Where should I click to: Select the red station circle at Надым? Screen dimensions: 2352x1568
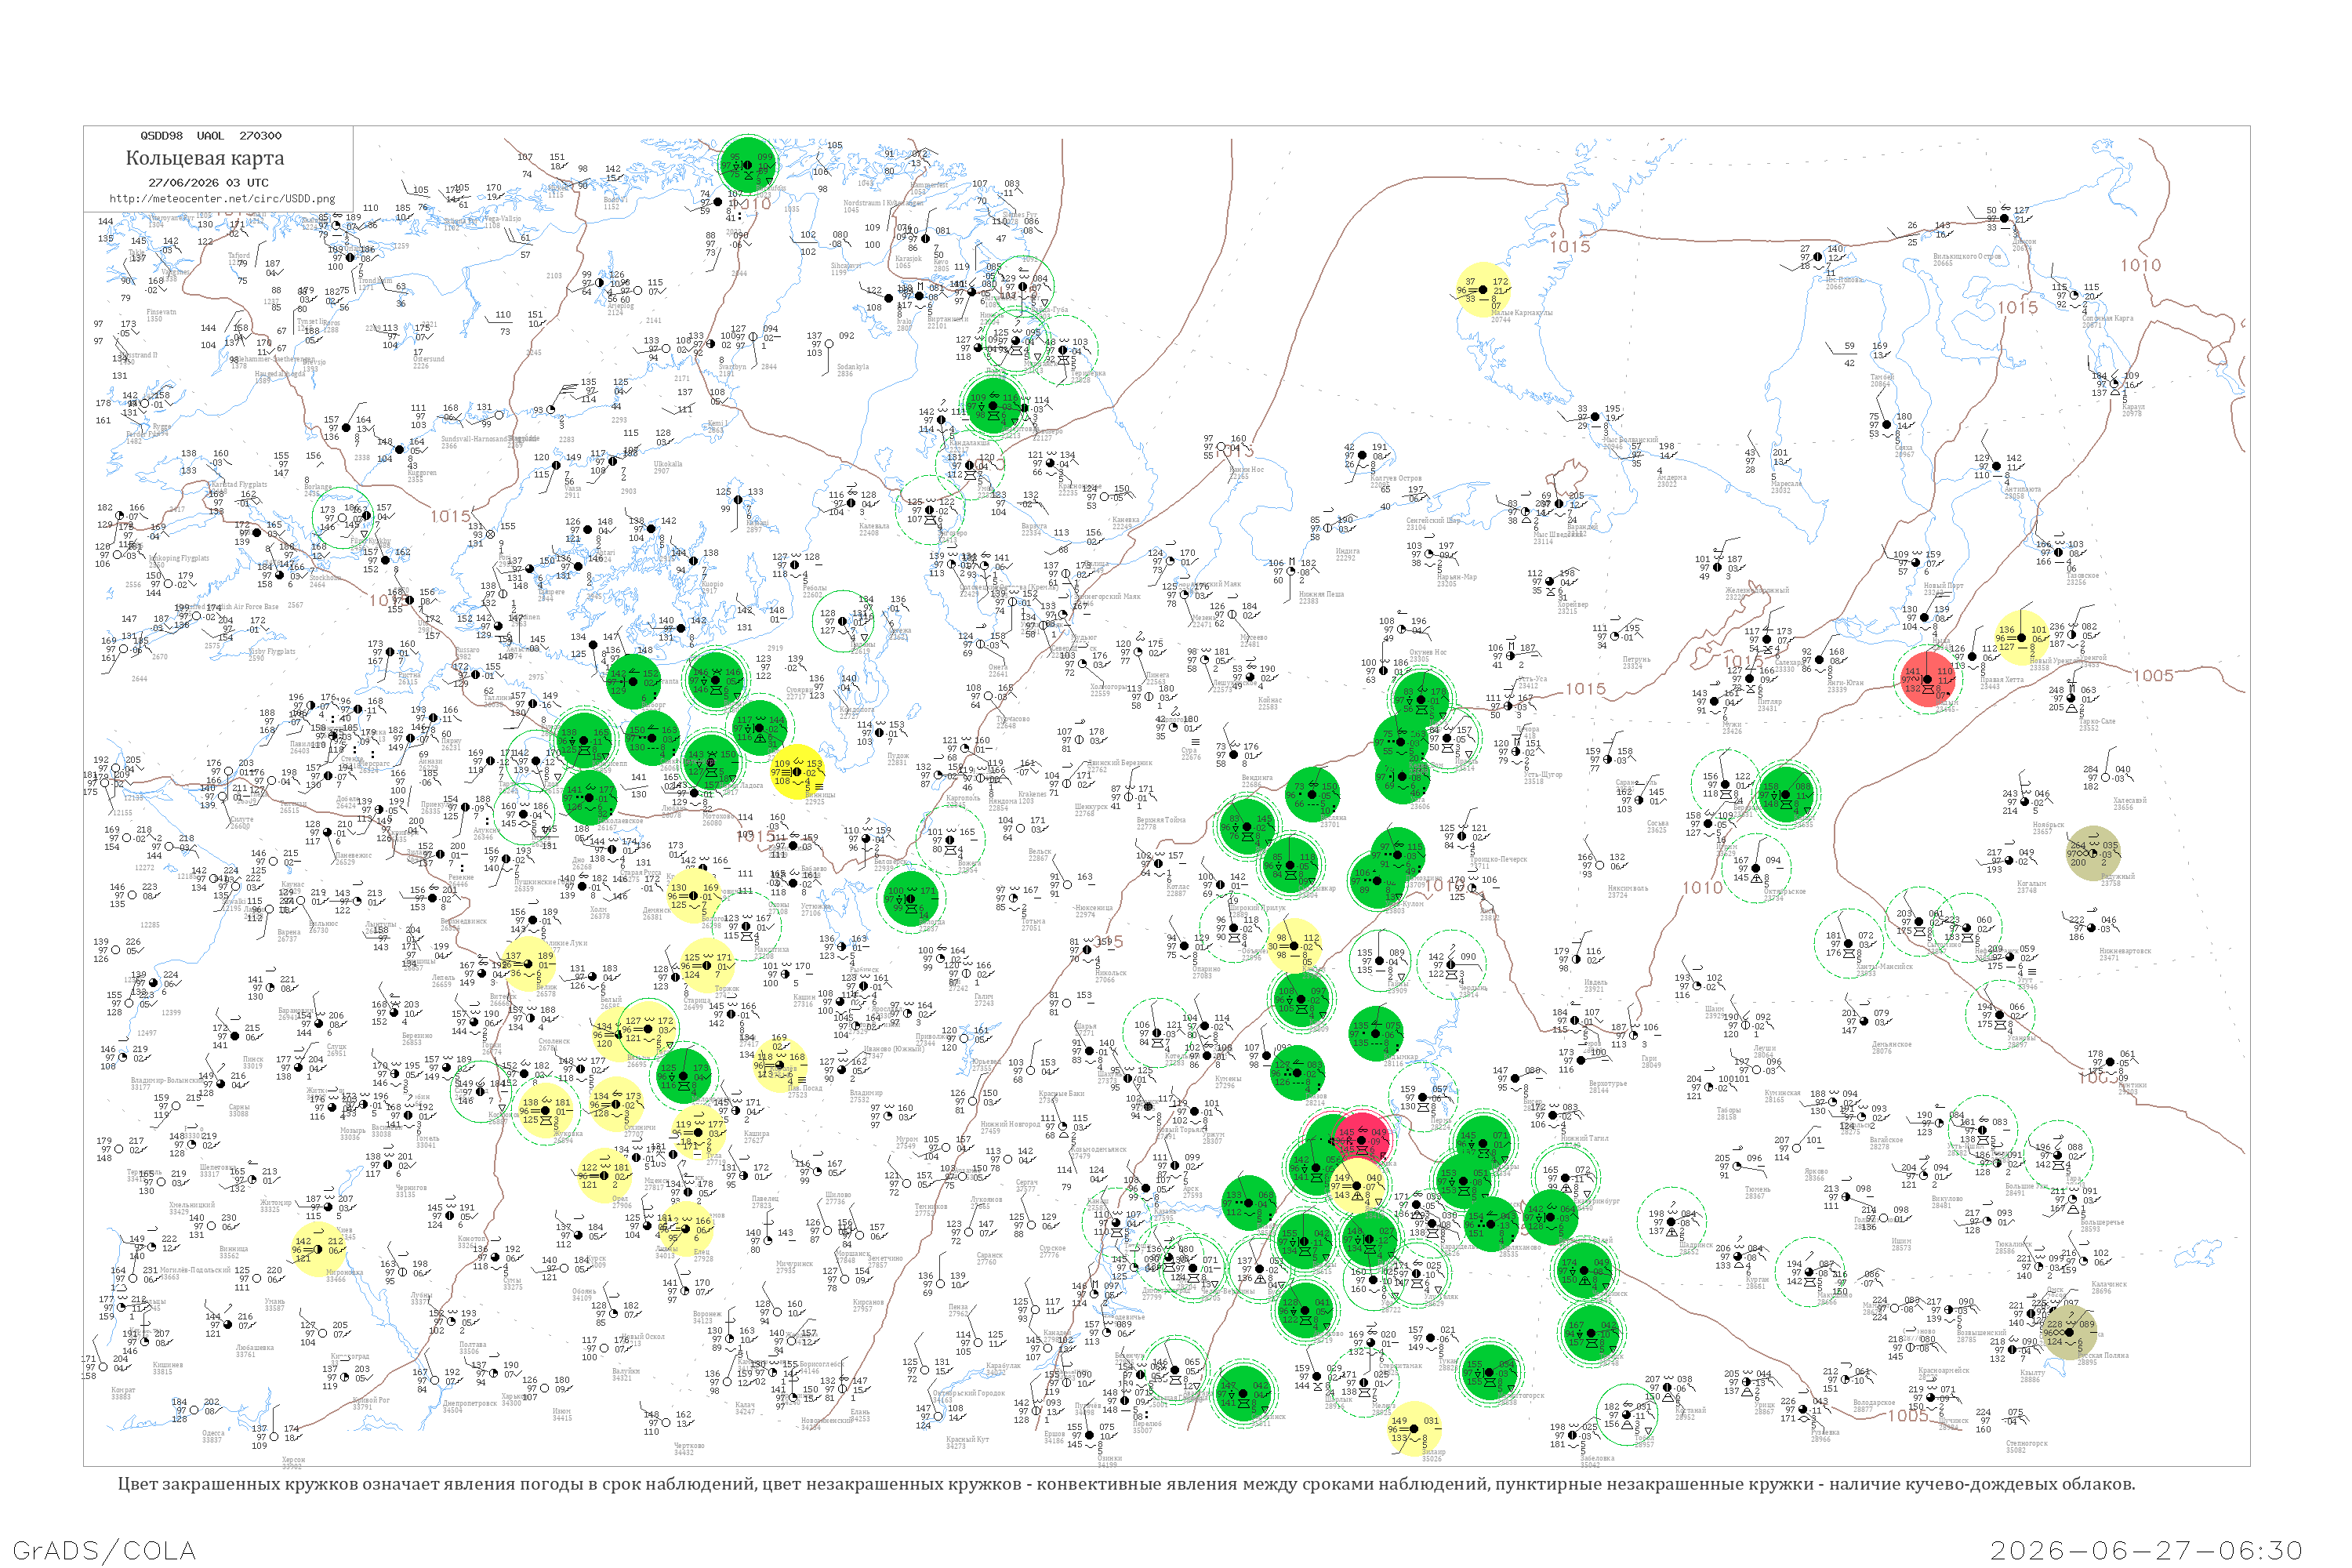(1927, 680)
